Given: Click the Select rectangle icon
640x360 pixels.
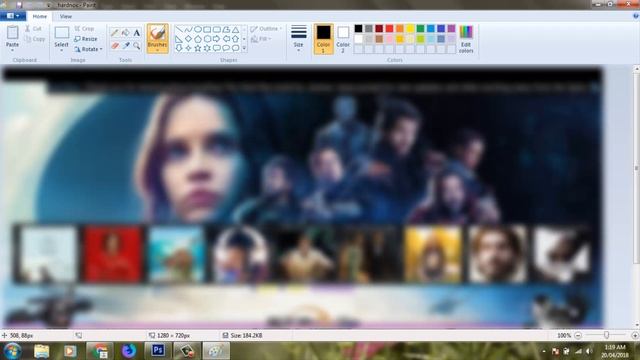Looking at the screenshot, I should [x=62, y=33].
